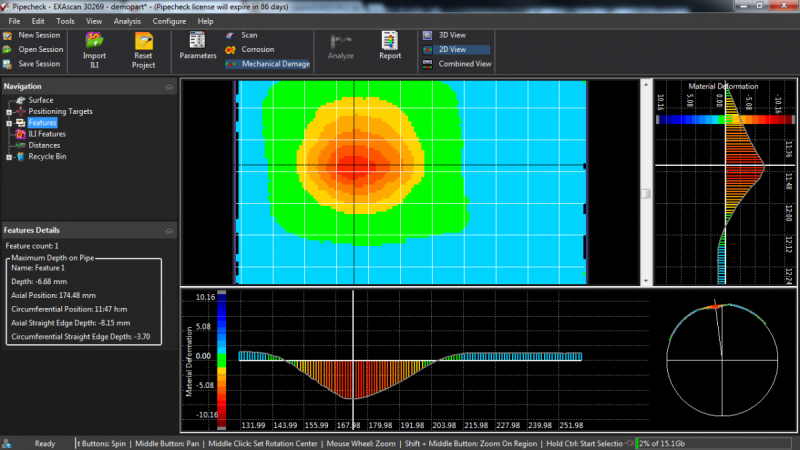The image size is (800, 450).
Task: Click the New Session icon
Action: [8, 35]
